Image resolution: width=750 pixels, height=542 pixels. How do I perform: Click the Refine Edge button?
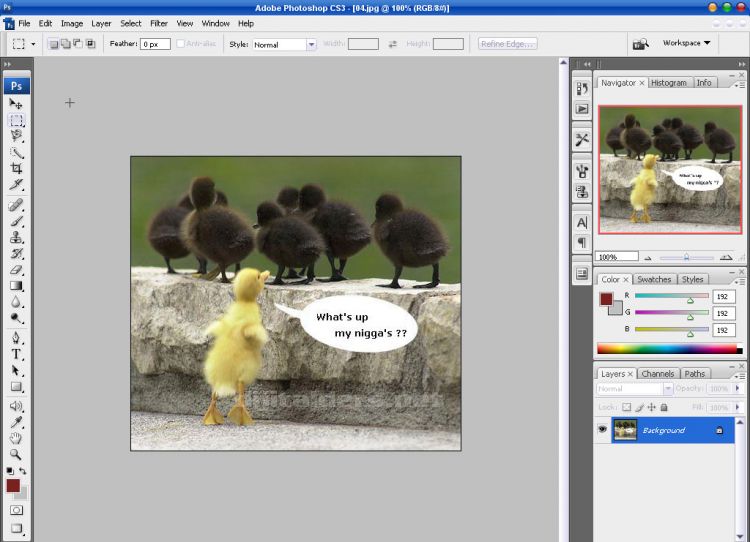pos(507,44)
